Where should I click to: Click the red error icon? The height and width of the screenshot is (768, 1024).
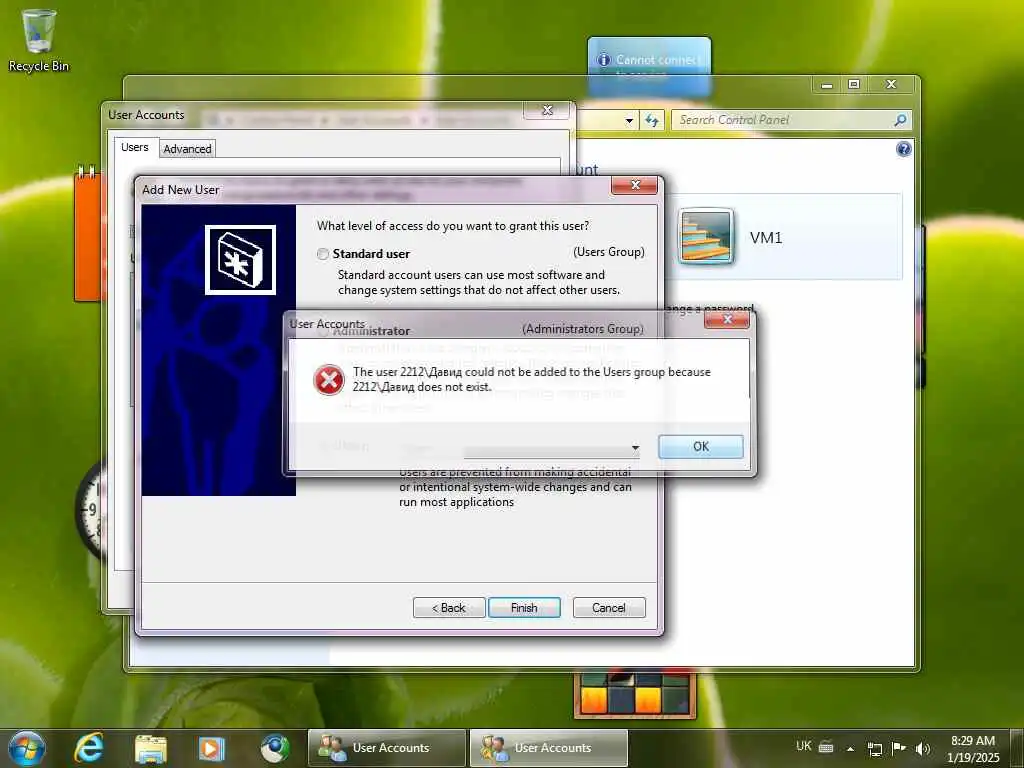tap(328, 379)
